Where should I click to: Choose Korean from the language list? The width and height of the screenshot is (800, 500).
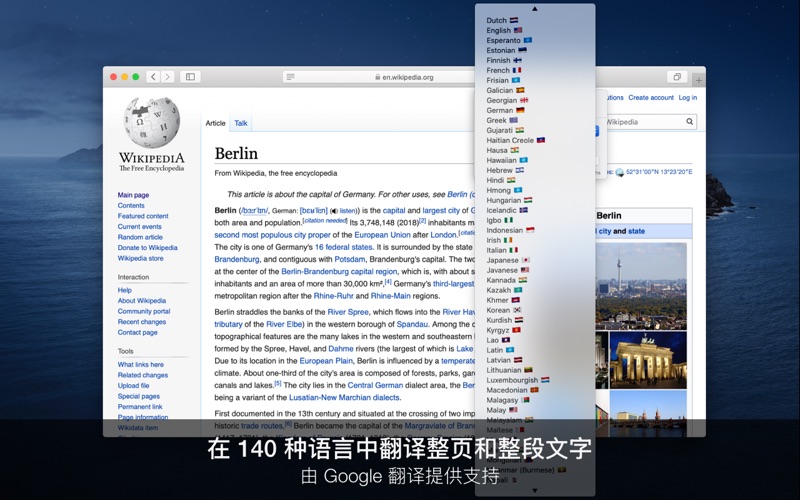point(504,310)
